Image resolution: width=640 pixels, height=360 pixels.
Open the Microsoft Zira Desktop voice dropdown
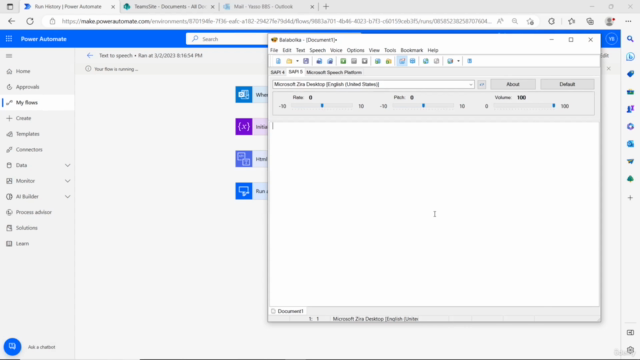point(373,84)
